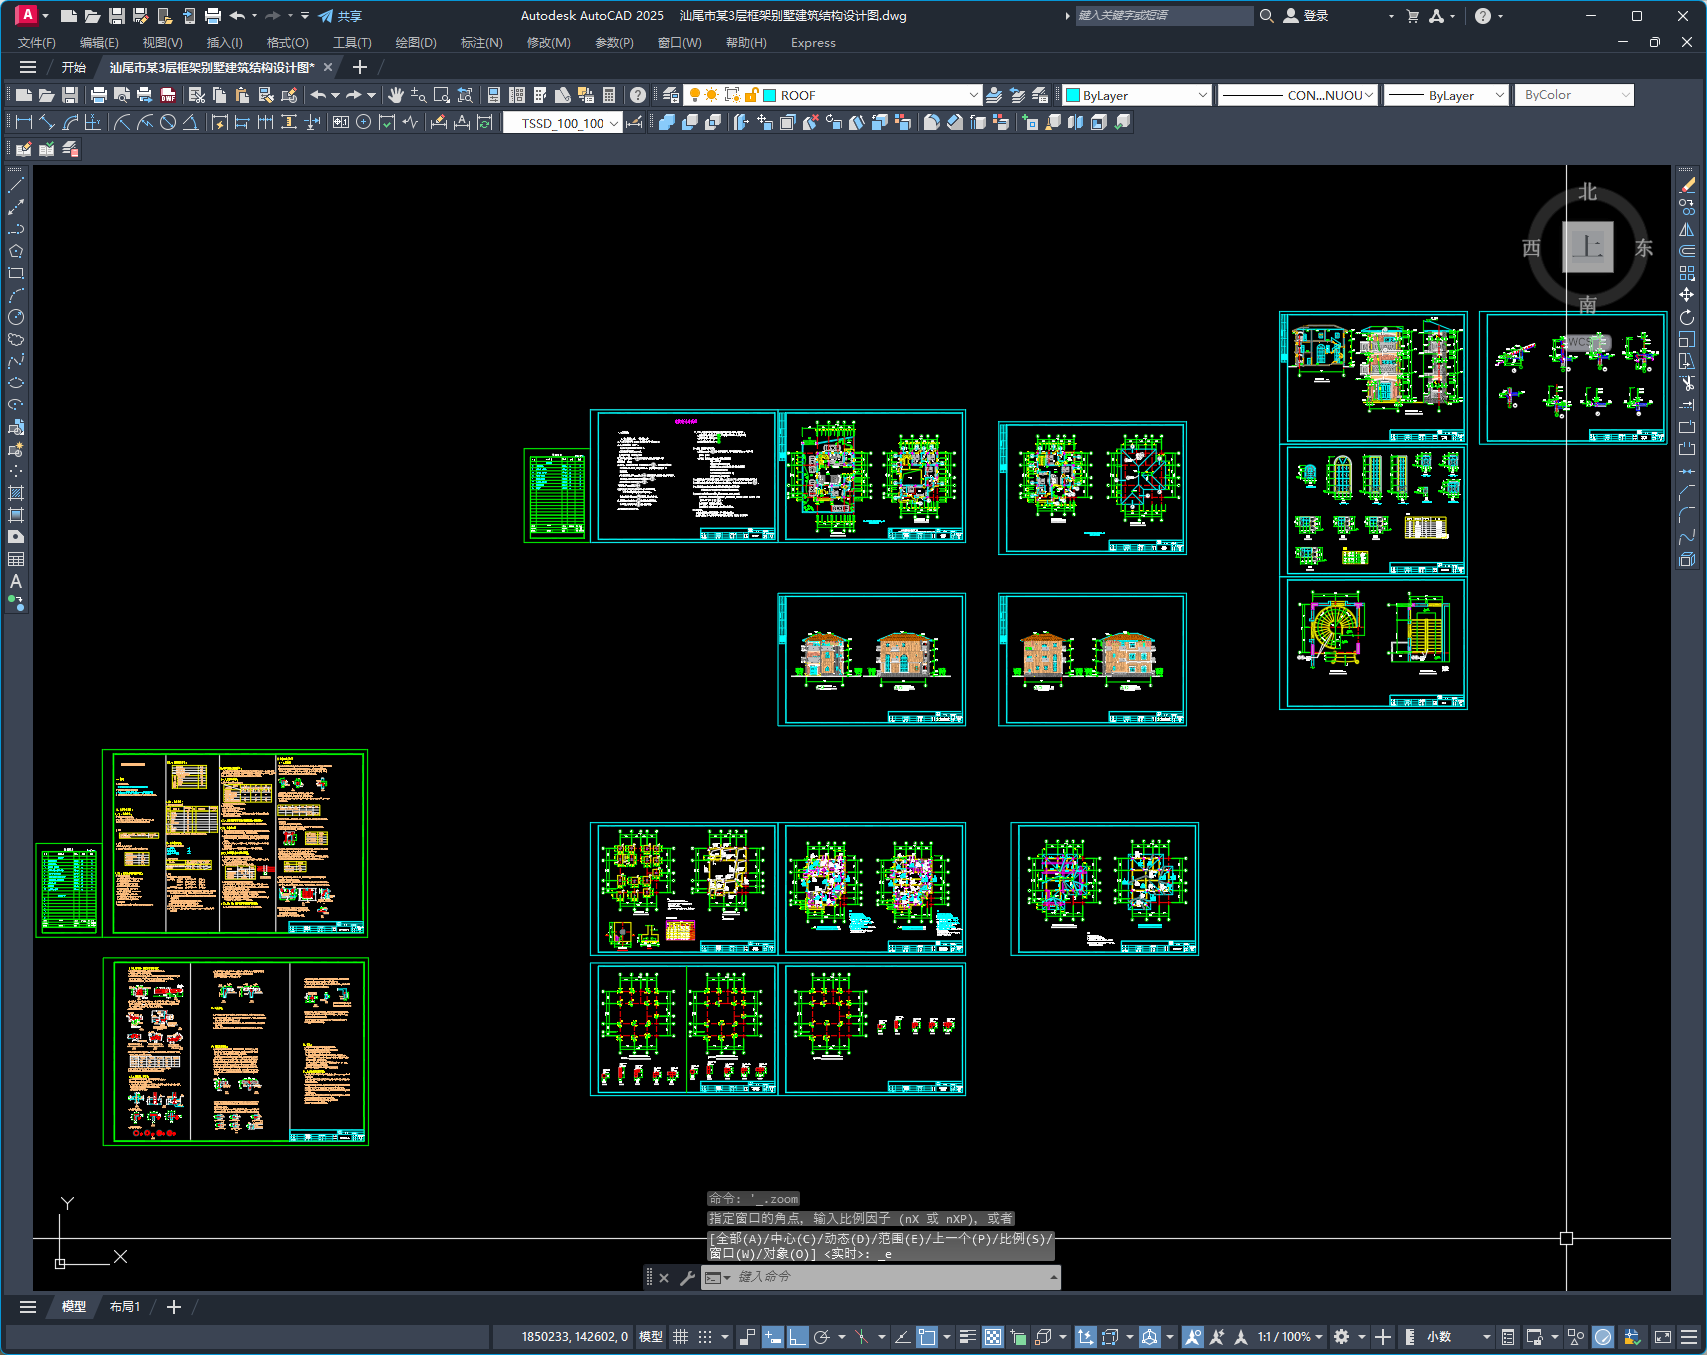Select the Line draw tool
The width and height of the screenshot is (1707, 1355).
click(16, 186)
